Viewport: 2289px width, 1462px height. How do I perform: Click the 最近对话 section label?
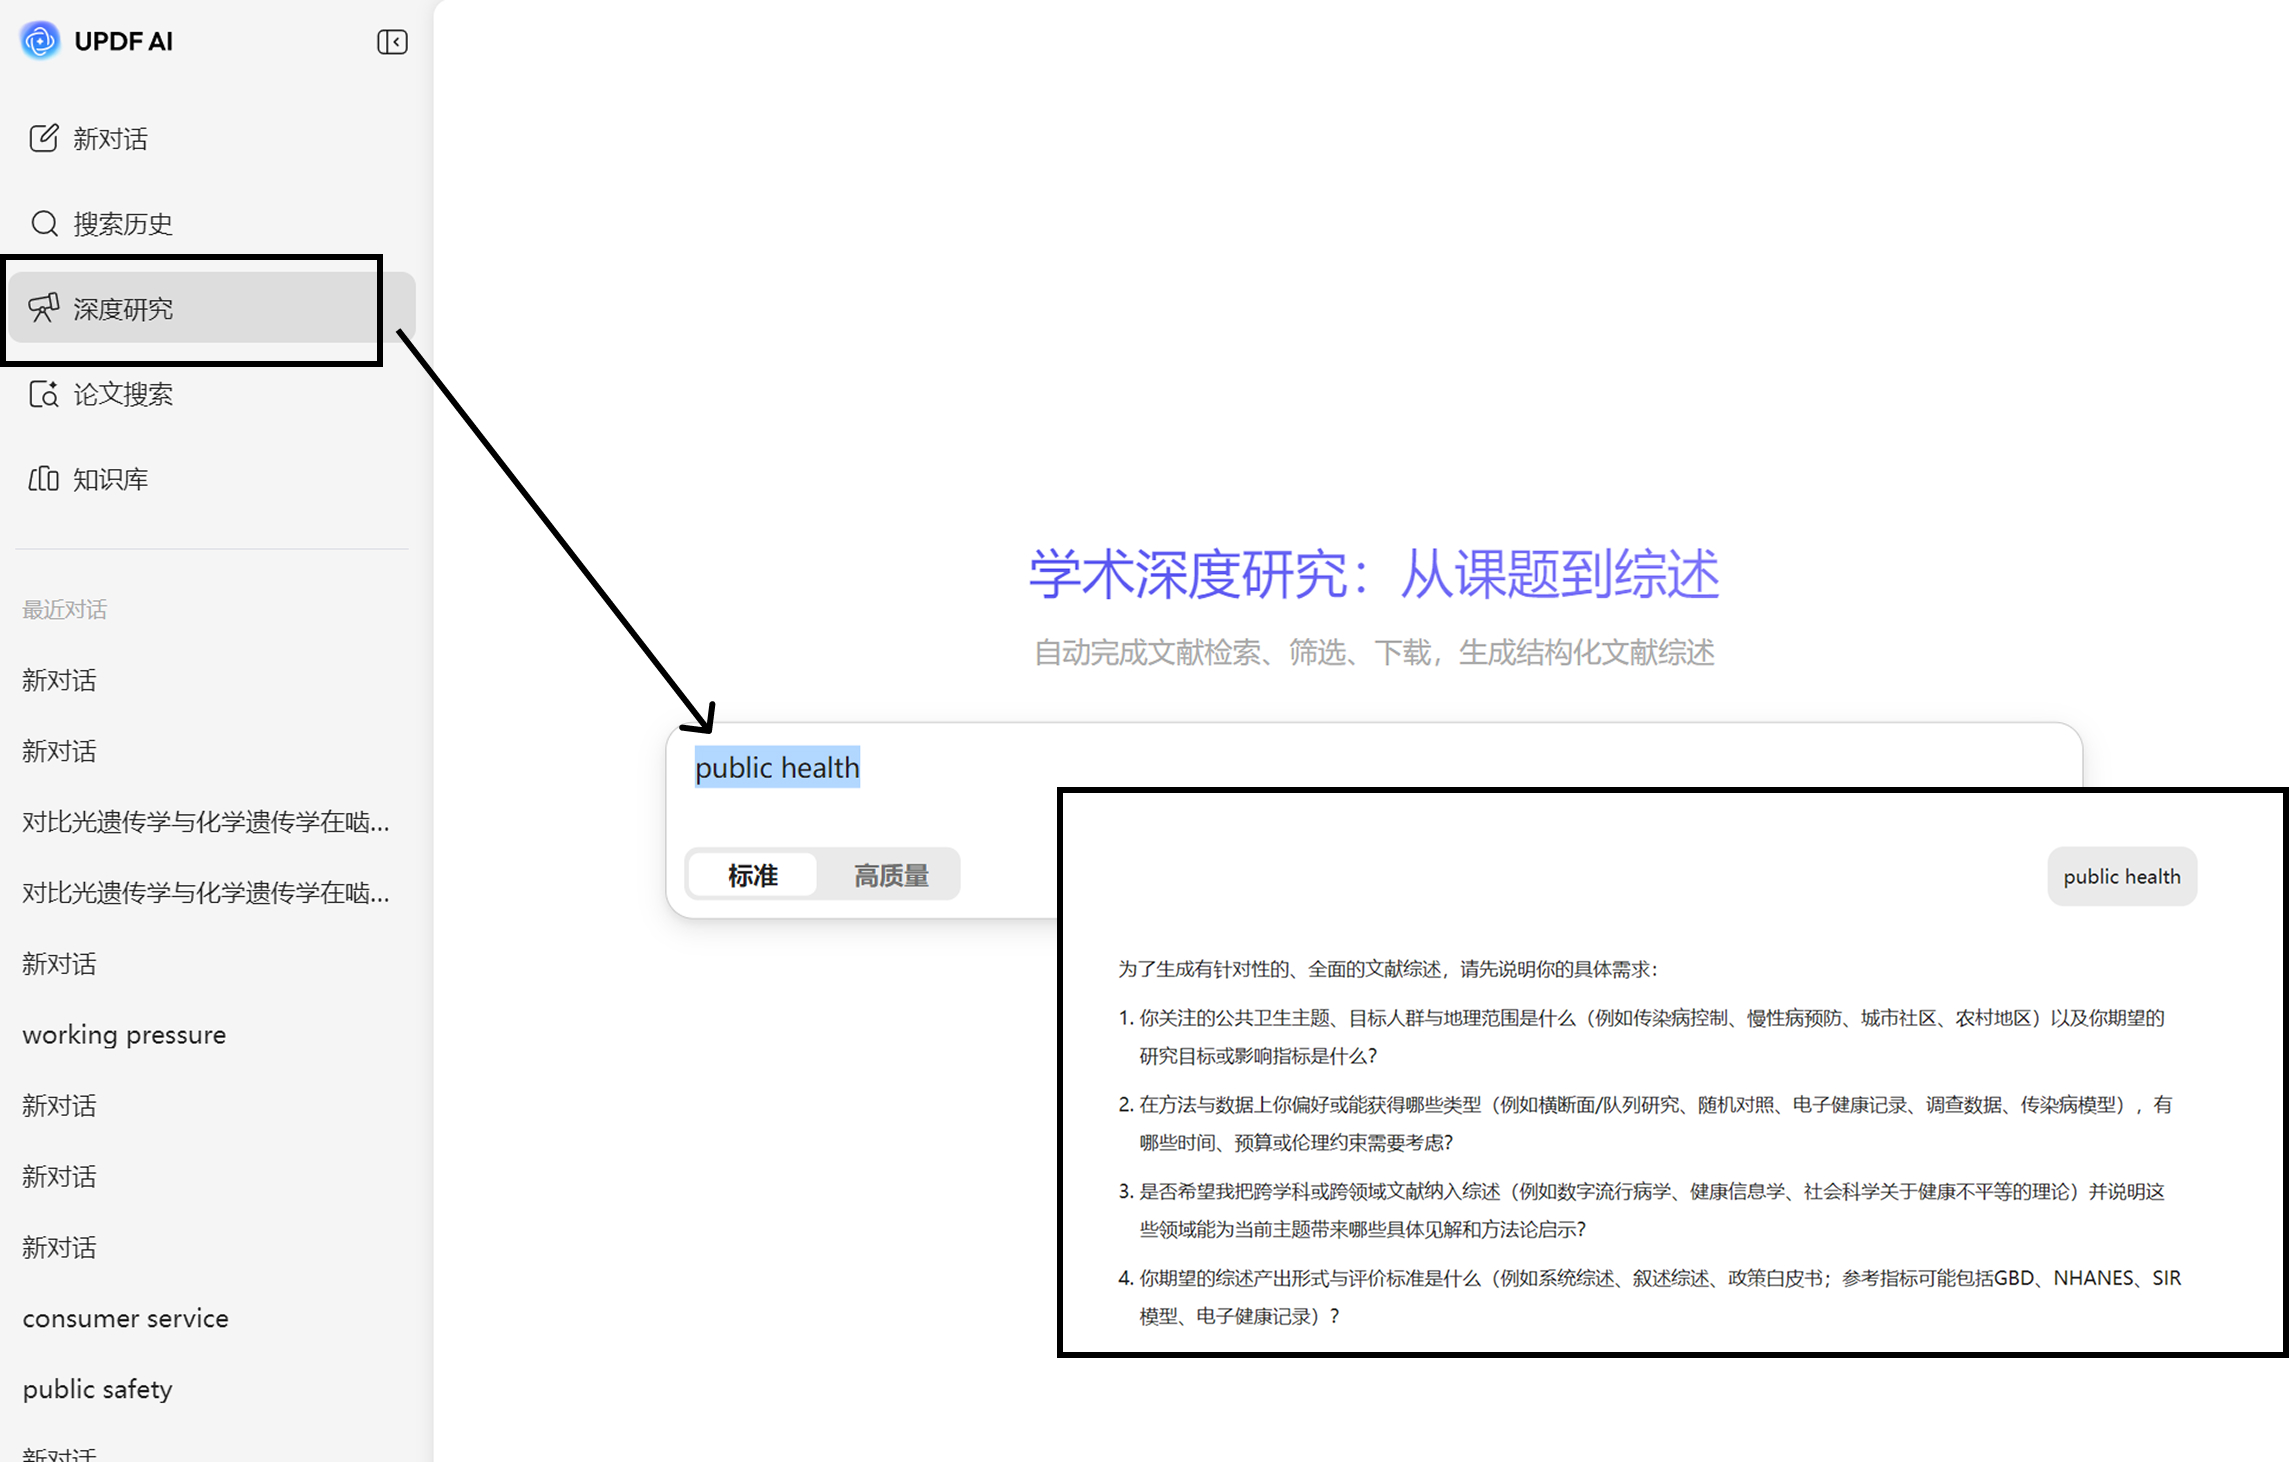64,610
